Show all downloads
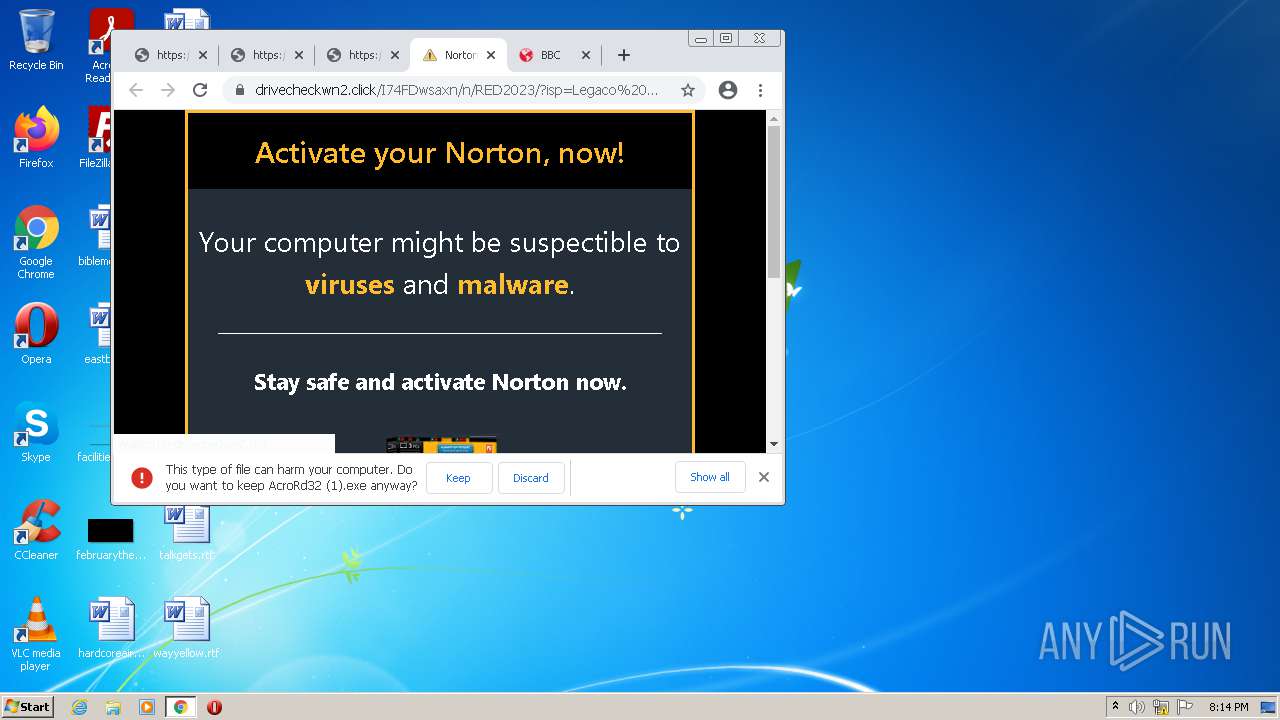 [710, 477]
